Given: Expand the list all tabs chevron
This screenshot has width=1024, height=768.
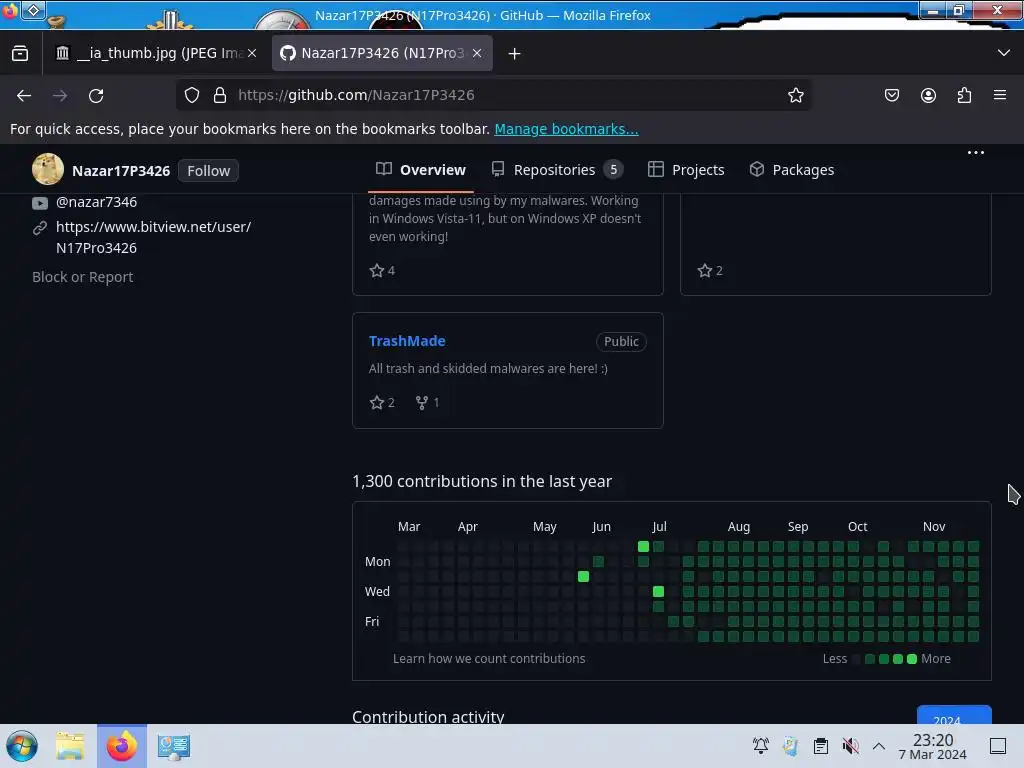Looking at the screenshot, I should coord(1004,53).
